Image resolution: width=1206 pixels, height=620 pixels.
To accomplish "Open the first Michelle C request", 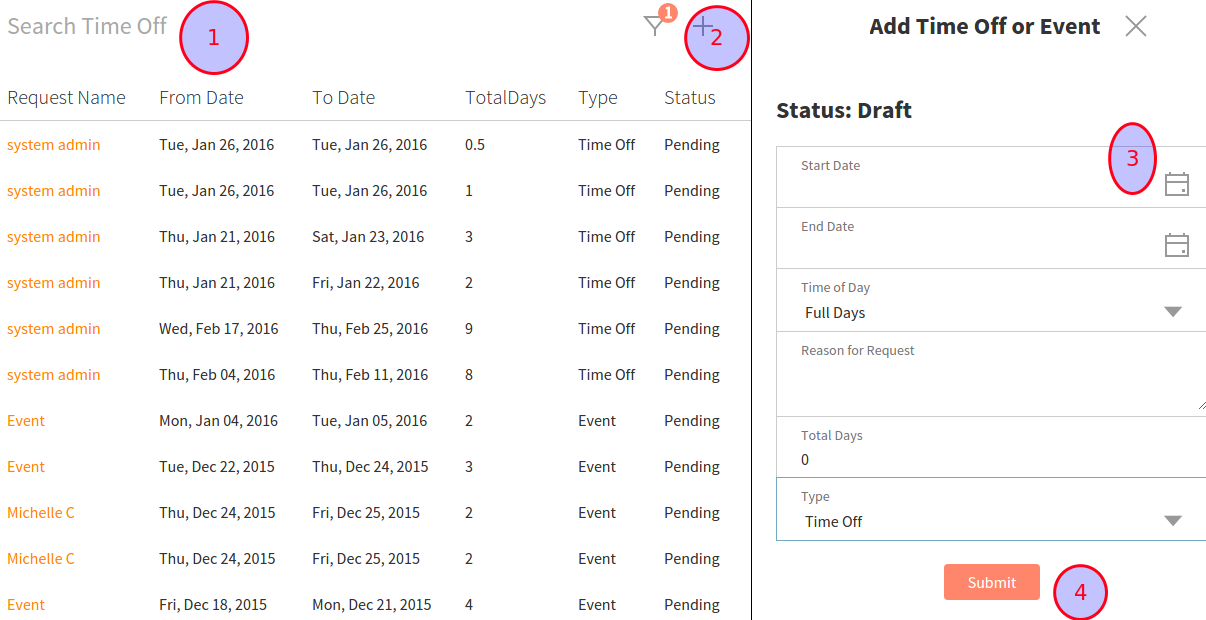I will 41,513.
